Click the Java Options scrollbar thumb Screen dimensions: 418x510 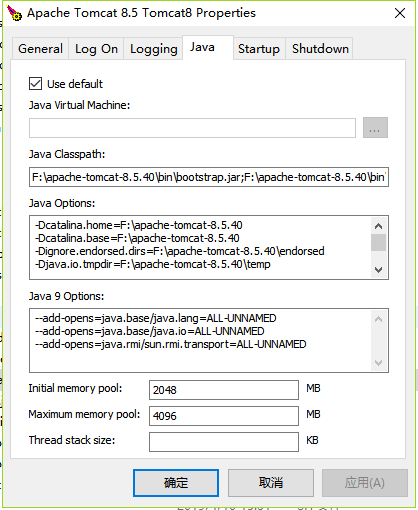pos(378,242)
